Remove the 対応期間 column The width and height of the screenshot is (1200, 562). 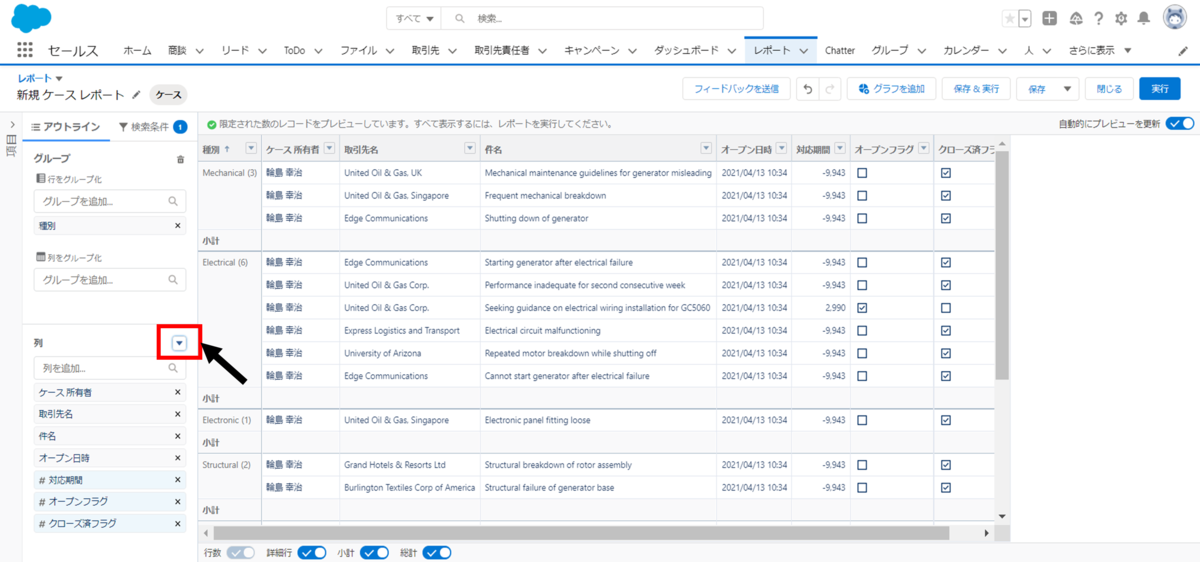[177, 480]
